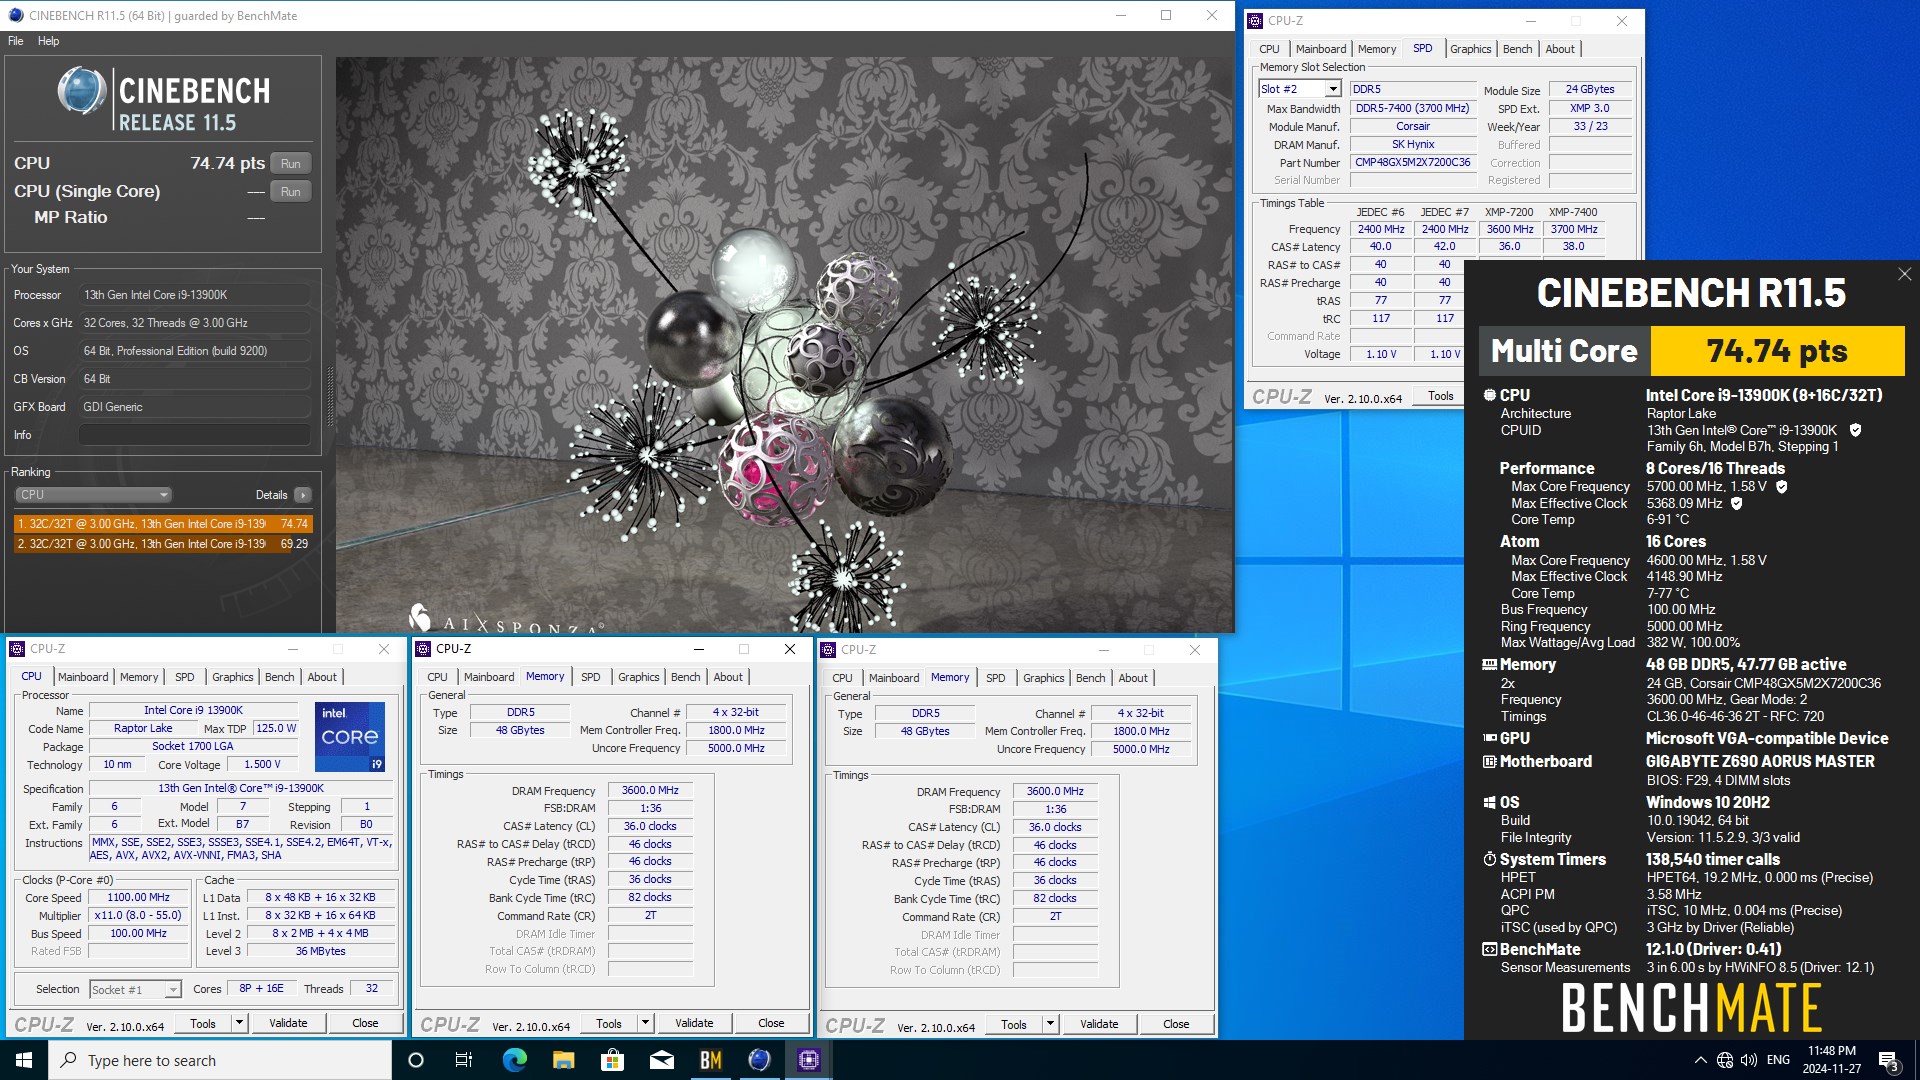This screenshot has height=1080, width=1920.
Task: Select ranking entry scoring 74.74
Action: (162, 524)
